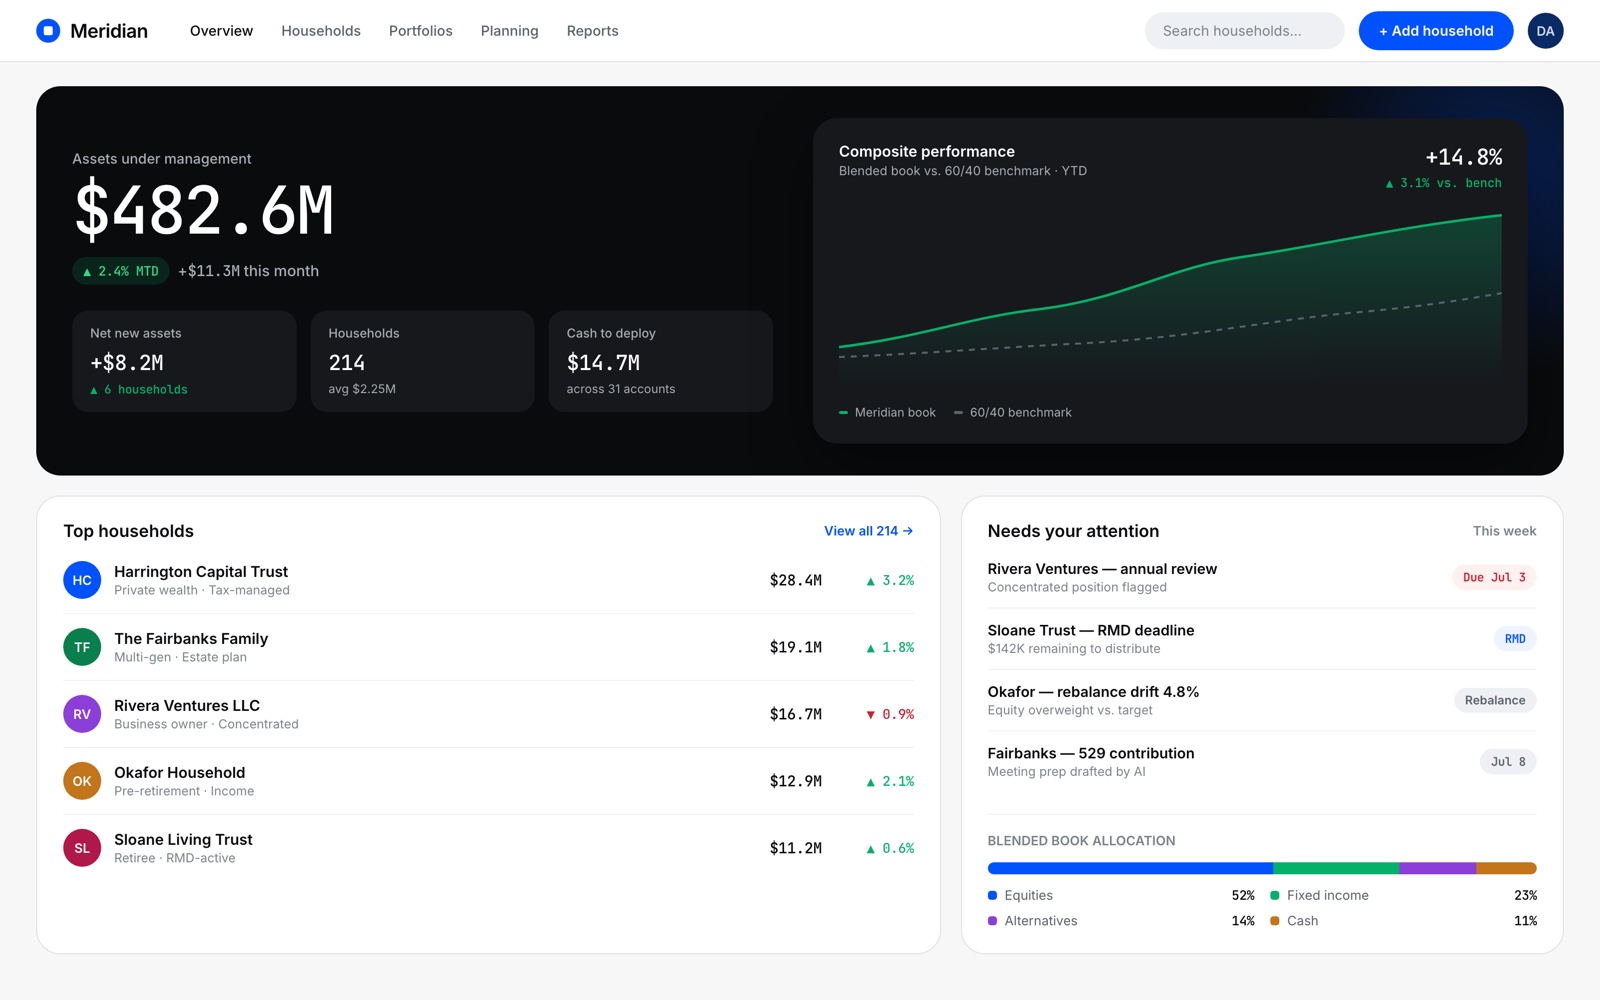
Task: Follow the View all 214 link
Action: 868,531
